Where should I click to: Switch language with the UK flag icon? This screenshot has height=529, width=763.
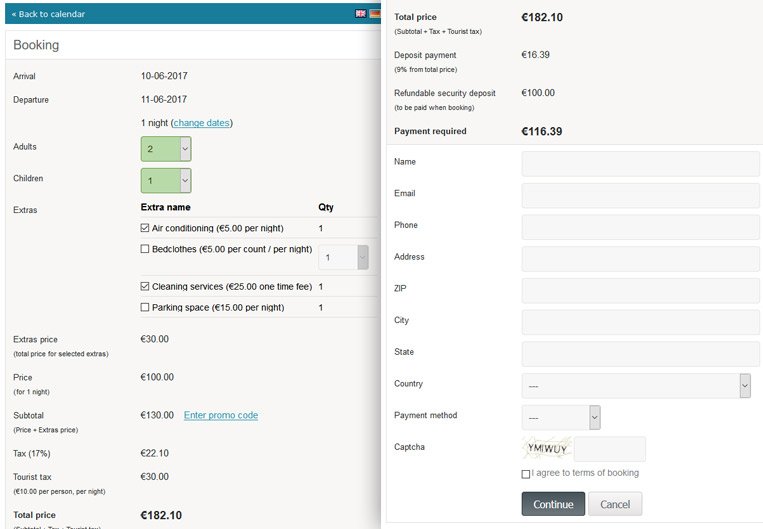pos(361,14)
